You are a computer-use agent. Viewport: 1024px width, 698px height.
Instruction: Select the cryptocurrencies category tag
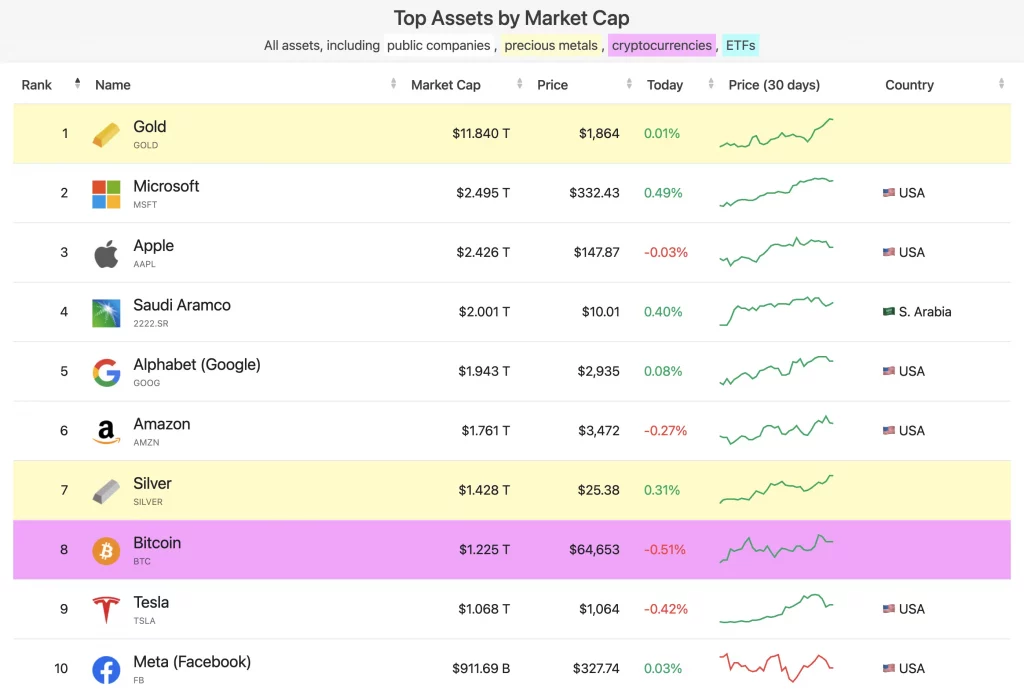661,45
